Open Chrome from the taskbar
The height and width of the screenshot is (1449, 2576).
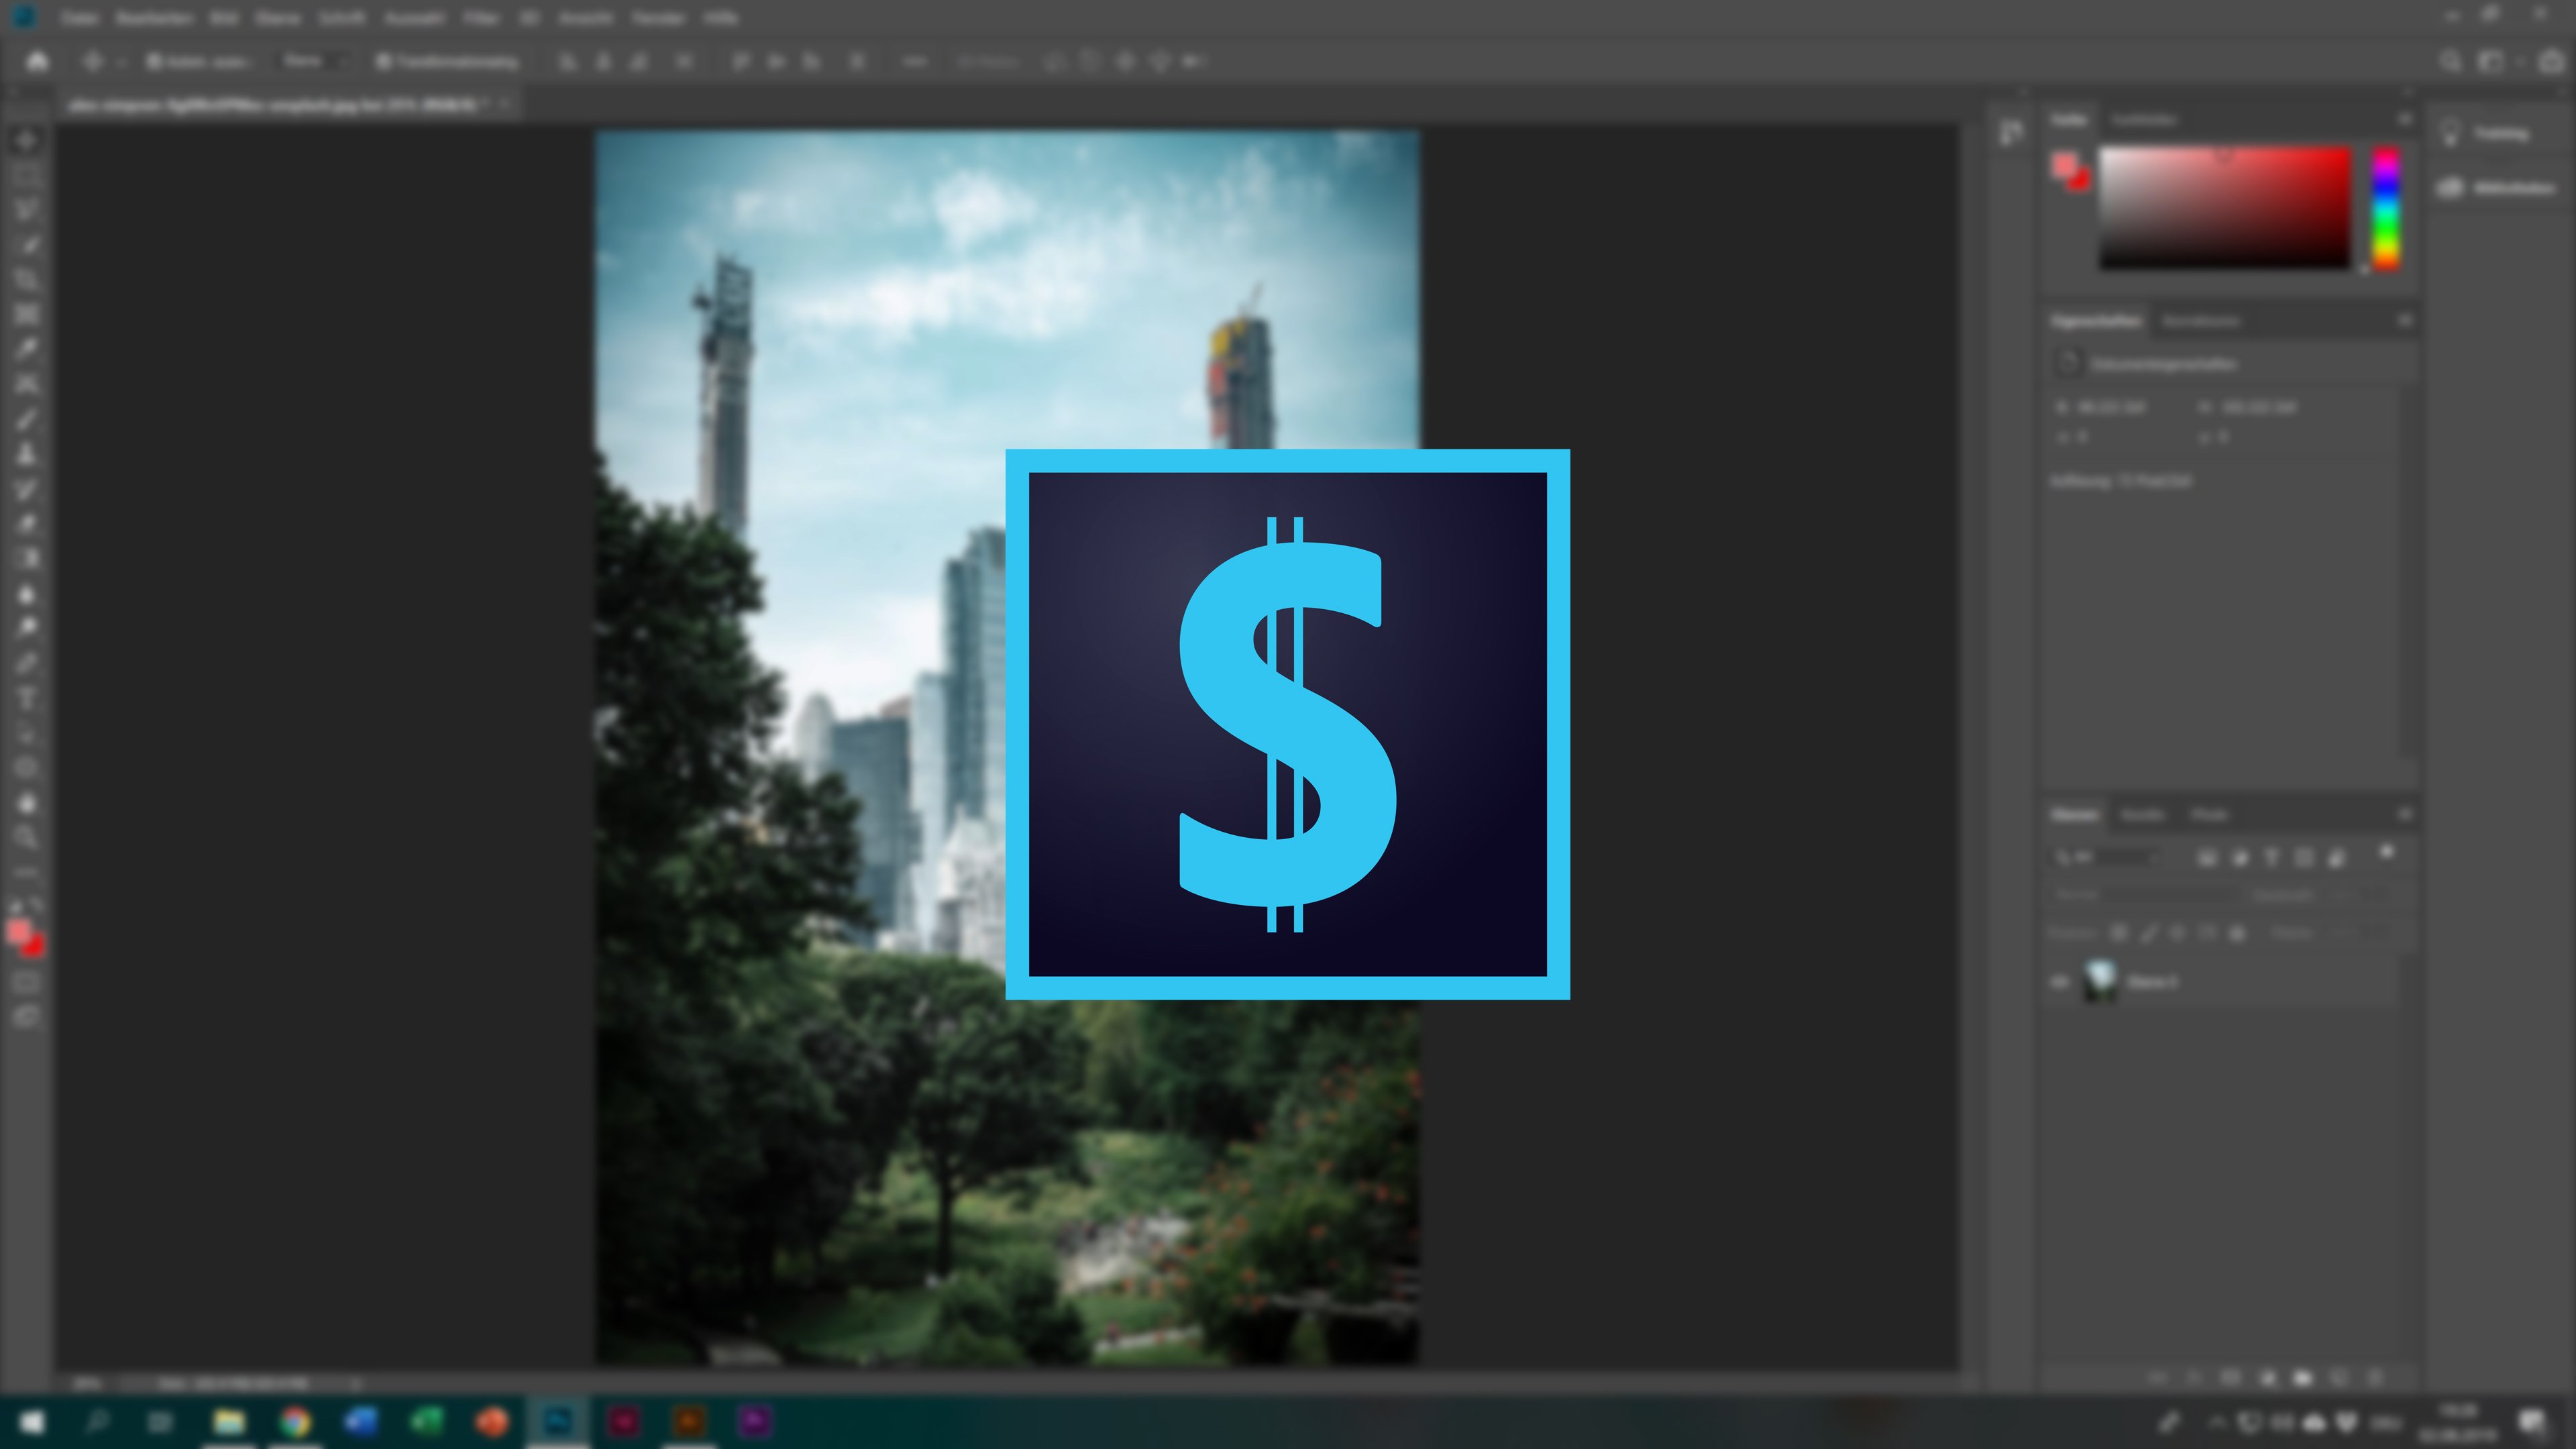pos(294,1422)
